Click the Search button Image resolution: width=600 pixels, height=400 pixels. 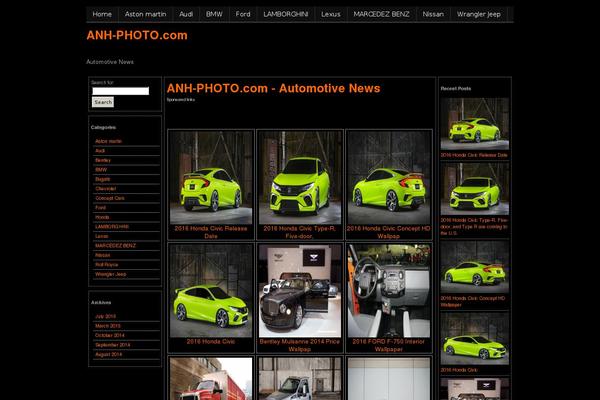pos(103,102)
